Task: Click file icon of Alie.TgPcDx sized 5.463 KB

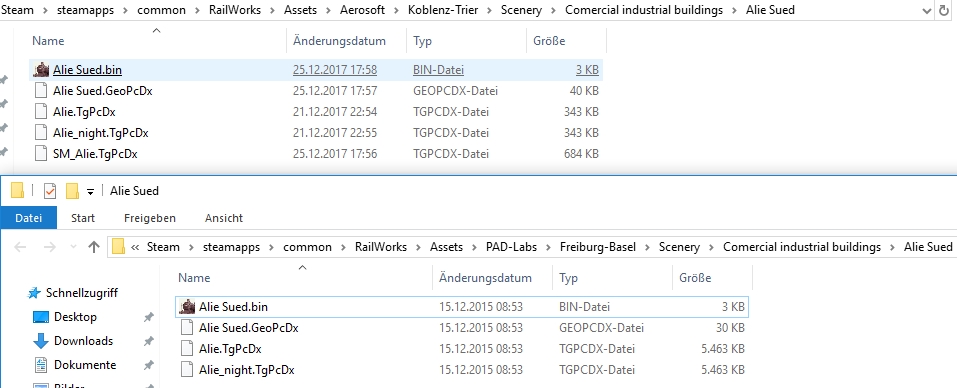Action: tap(187, 349)
